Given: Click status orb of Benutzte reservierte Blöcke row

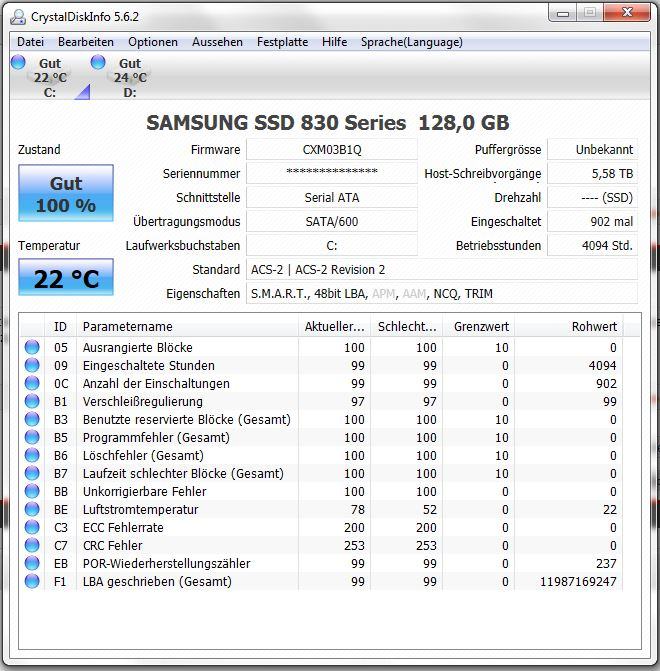Looking at the screenshot, I should point(32,419).
